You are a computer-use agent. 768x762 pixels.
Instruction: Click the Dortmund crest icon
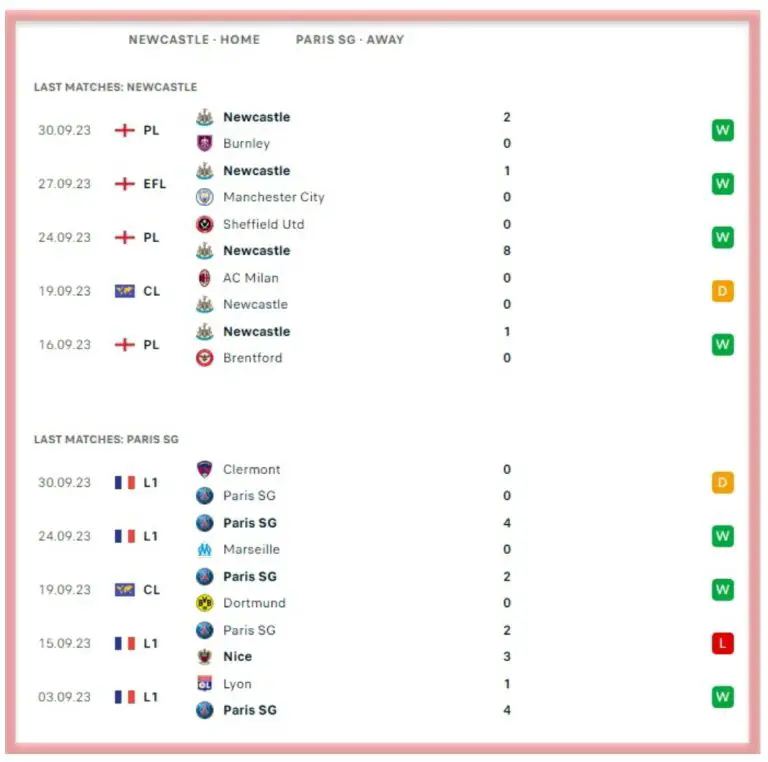click(205, 603)
